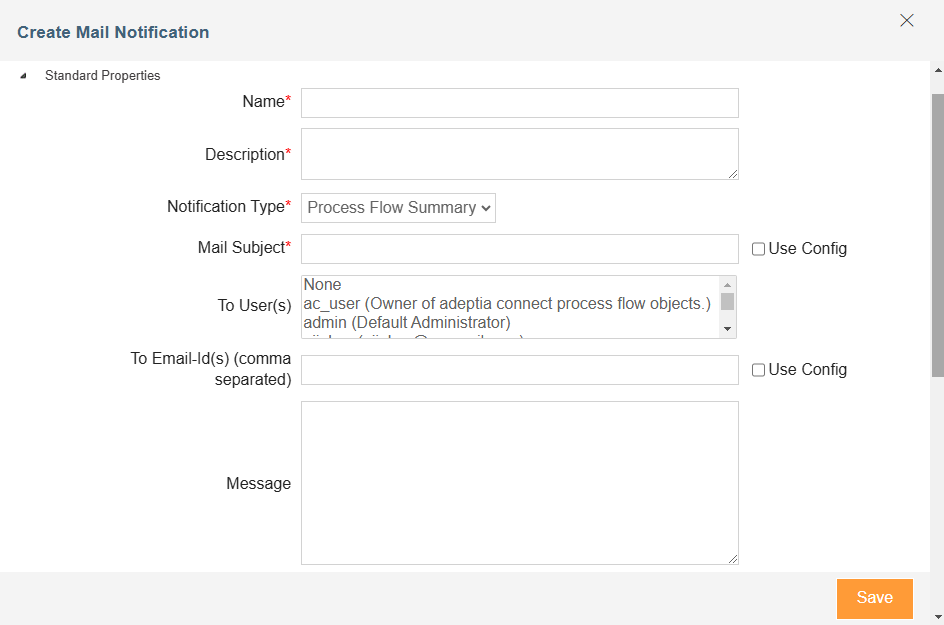Click the Mail Subject input field
Screen dimensions: 944x625
[520, 249]
